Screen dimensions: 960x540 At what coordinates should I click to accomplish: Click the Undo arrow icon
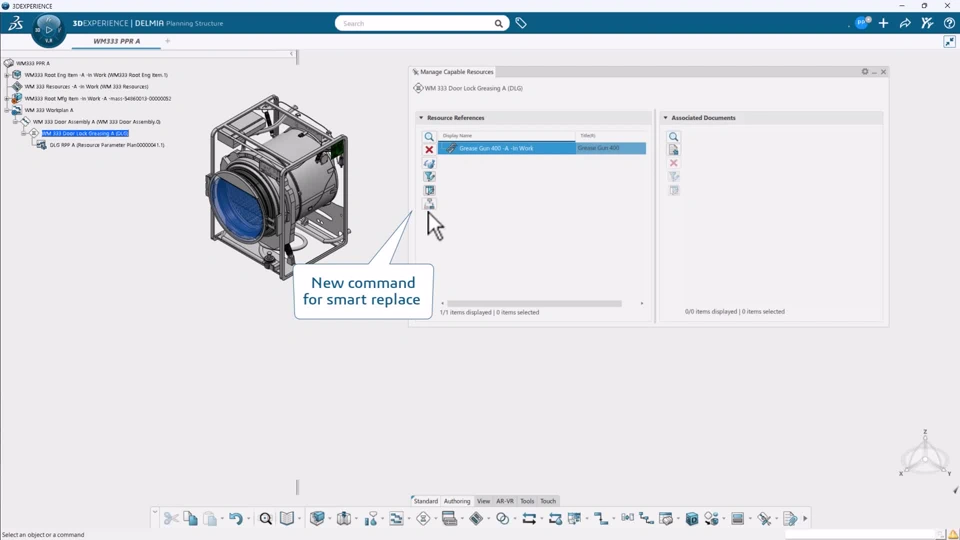[x=236, y=519]
